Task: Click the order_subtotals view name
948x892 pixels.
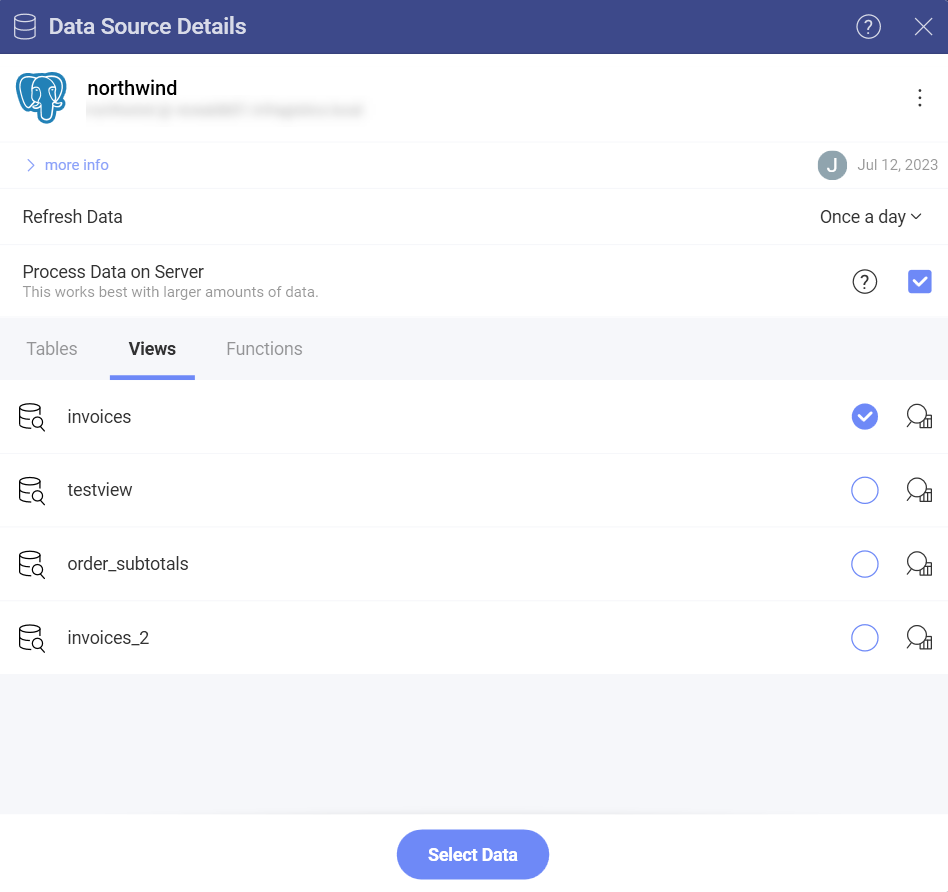Action: point(128,564)
